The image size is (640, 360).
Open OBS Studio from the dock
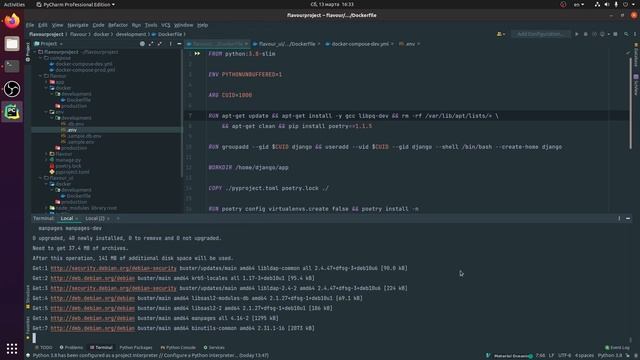point(12,89)
